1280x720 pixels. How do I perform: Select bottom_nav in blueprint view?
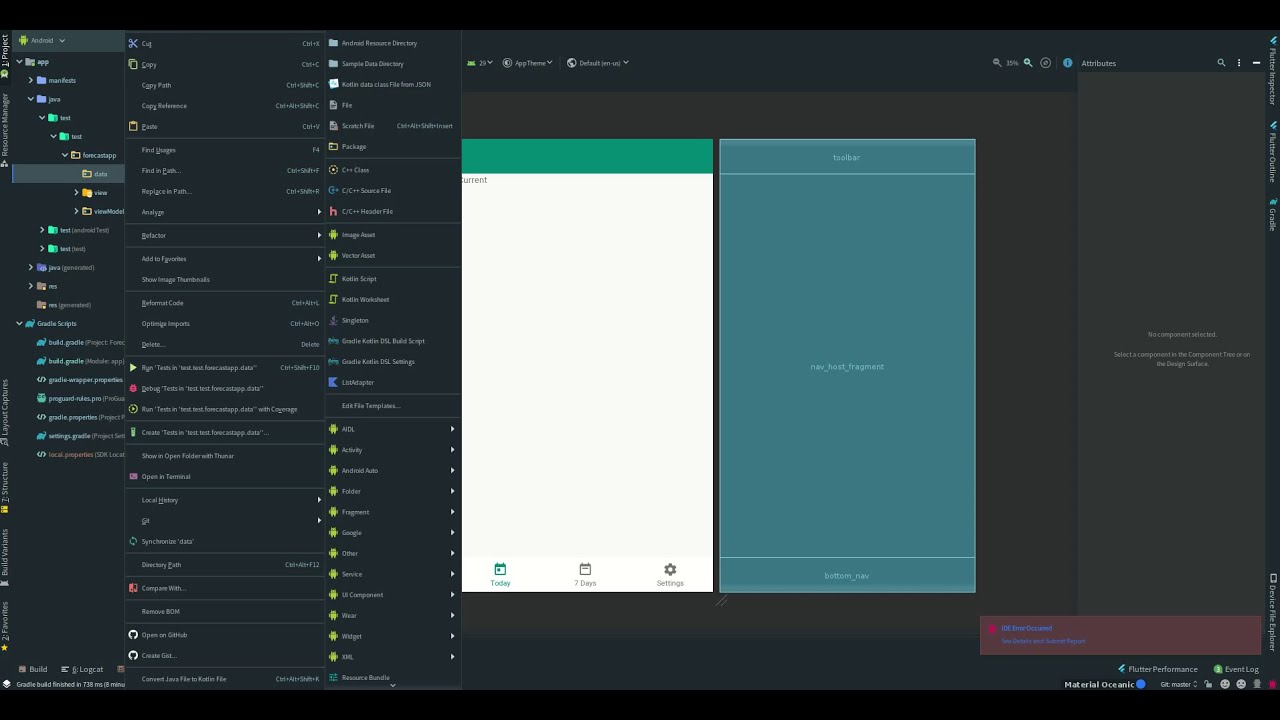tap(847, 575)
